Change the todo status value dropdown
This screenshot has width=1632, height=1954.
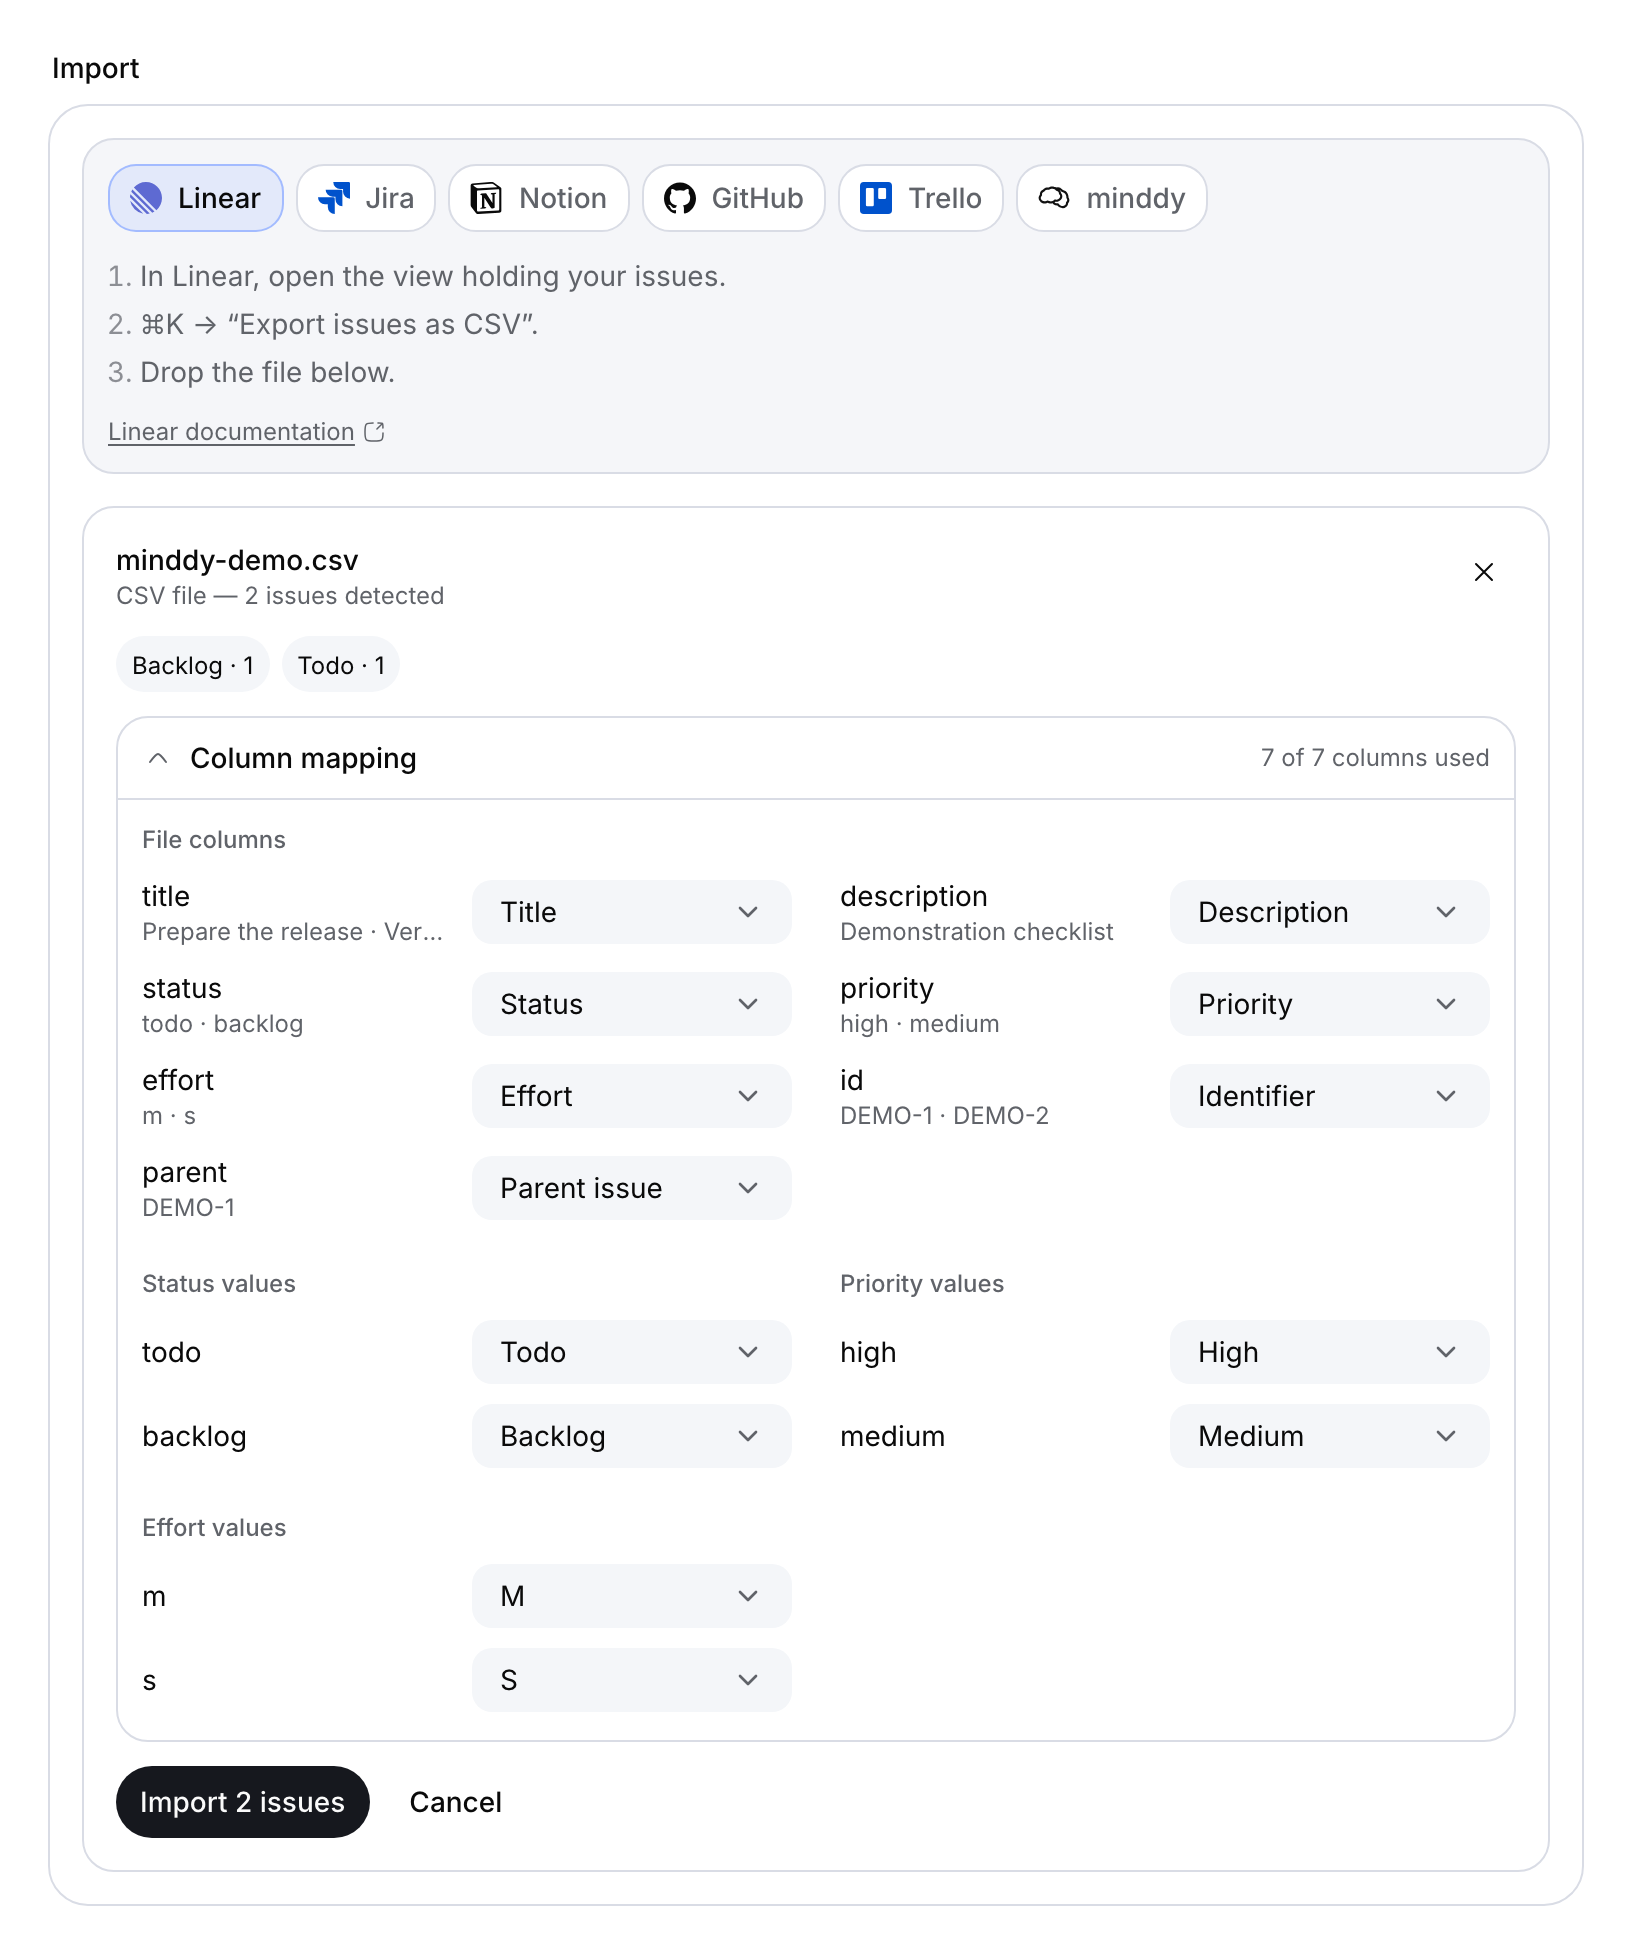[632, 1352]
